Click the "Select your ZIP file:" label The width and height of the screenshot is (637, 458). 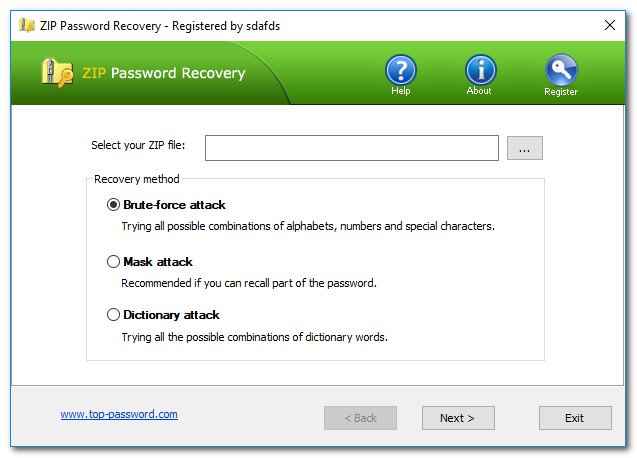(x=138, y=145)
